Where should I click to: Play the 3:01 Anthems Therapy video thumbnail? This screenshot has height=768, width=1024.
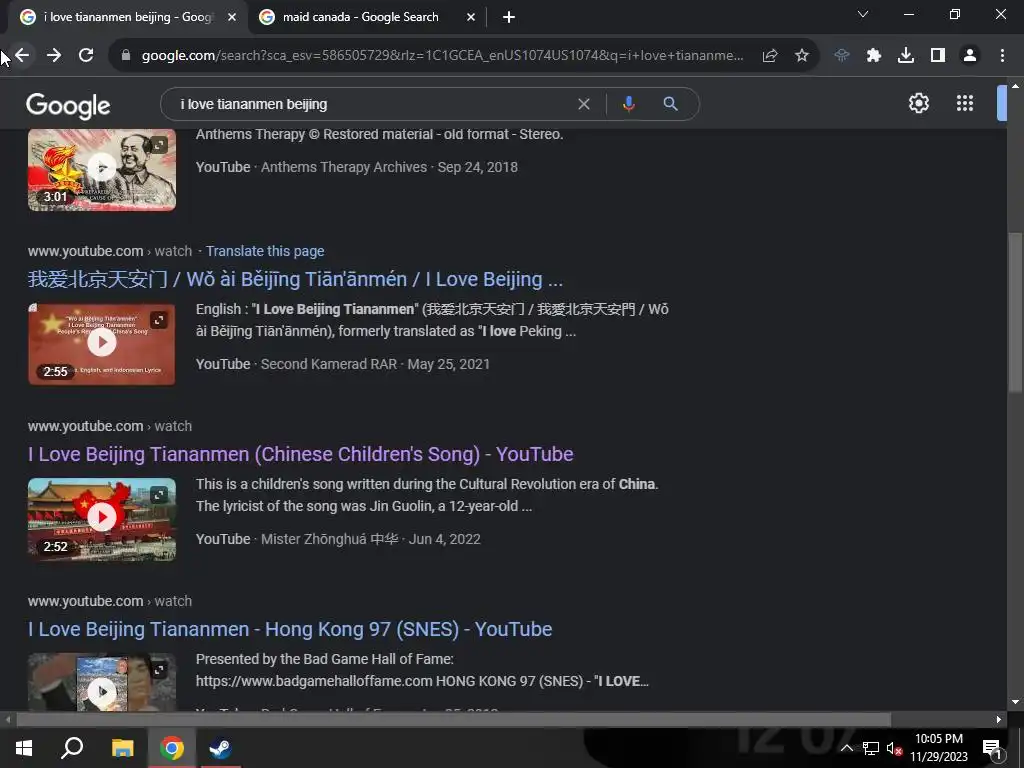pos(102,168)
